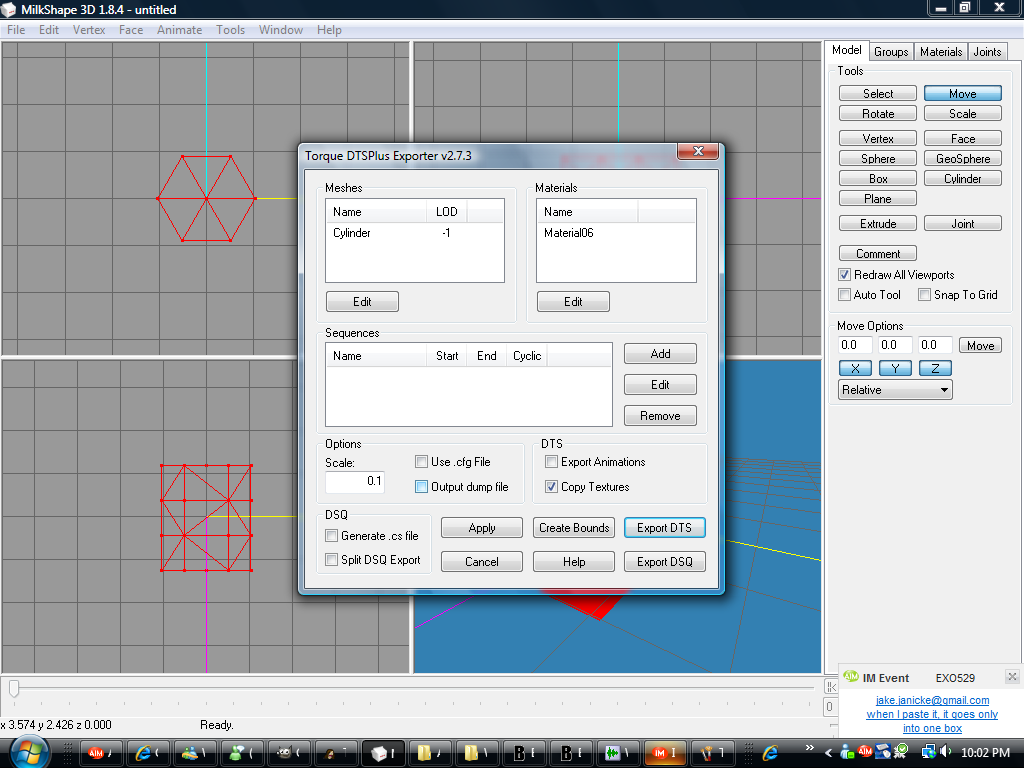1024x768 pixels.
Task: Select the Cylinder tool button
Action: point(963,178)
